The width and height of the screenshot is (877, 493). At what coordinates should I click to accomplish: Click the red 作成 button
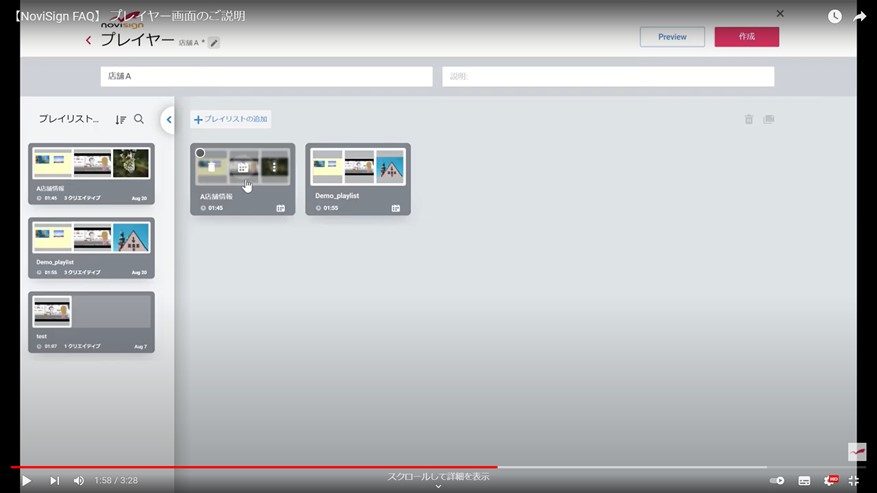tap(747, 37)
